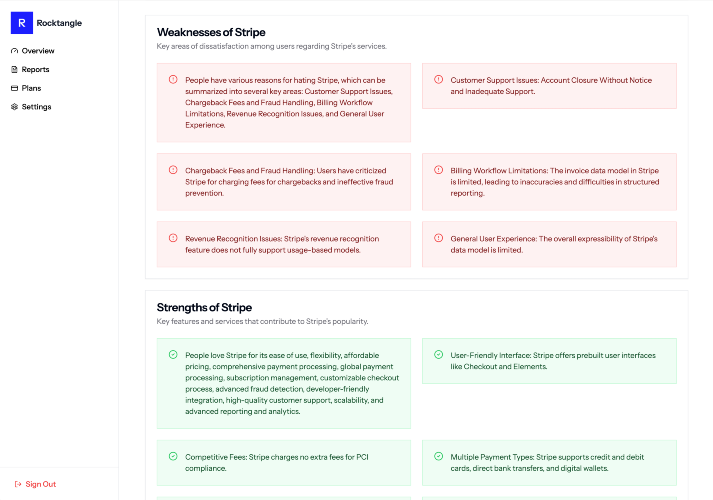
Task: Click alert icon beside Customer Support Issues
Action: 438,80
